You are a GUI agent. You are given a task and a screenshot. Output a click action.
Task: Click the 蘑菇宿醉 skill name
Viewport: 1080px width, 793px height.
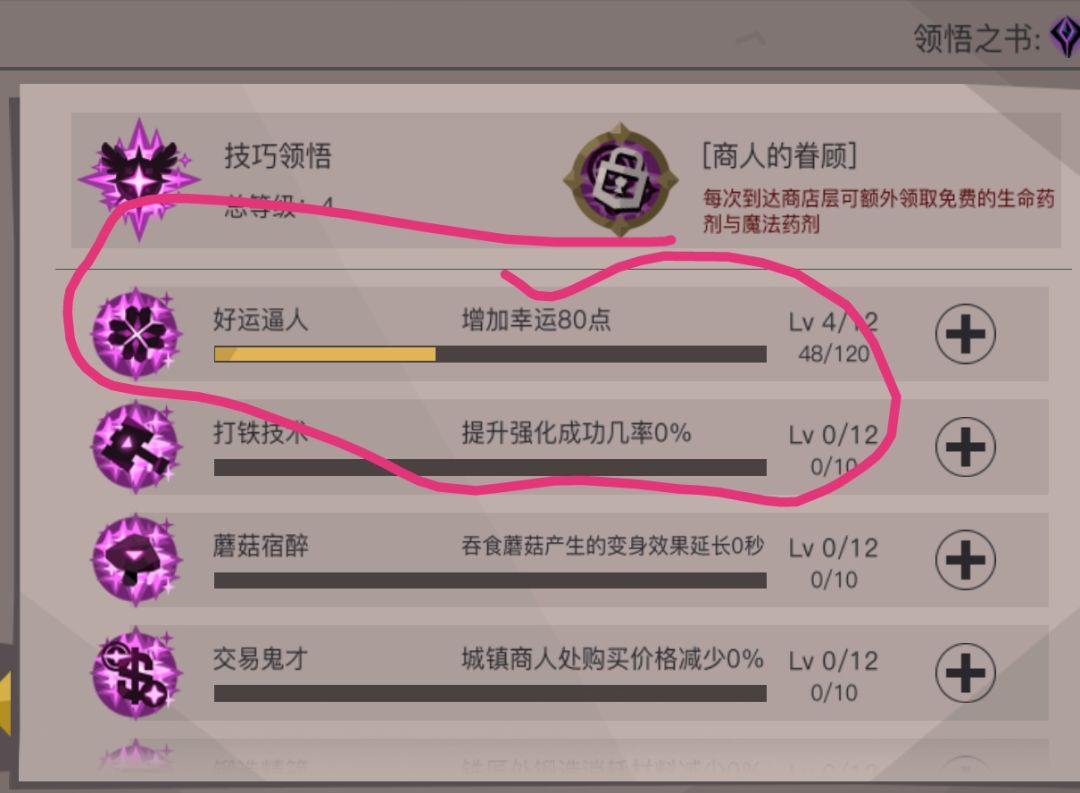tap(260, 546)
